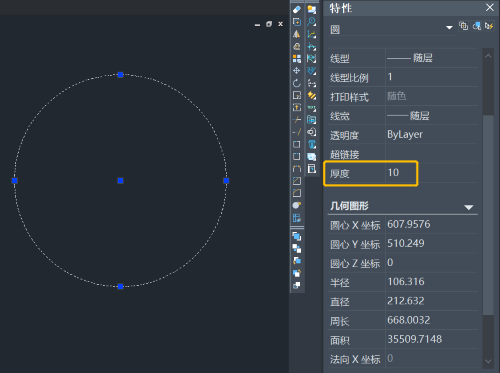
Task: Close the 特性 properties panel
Action: [x=490, y=8]
